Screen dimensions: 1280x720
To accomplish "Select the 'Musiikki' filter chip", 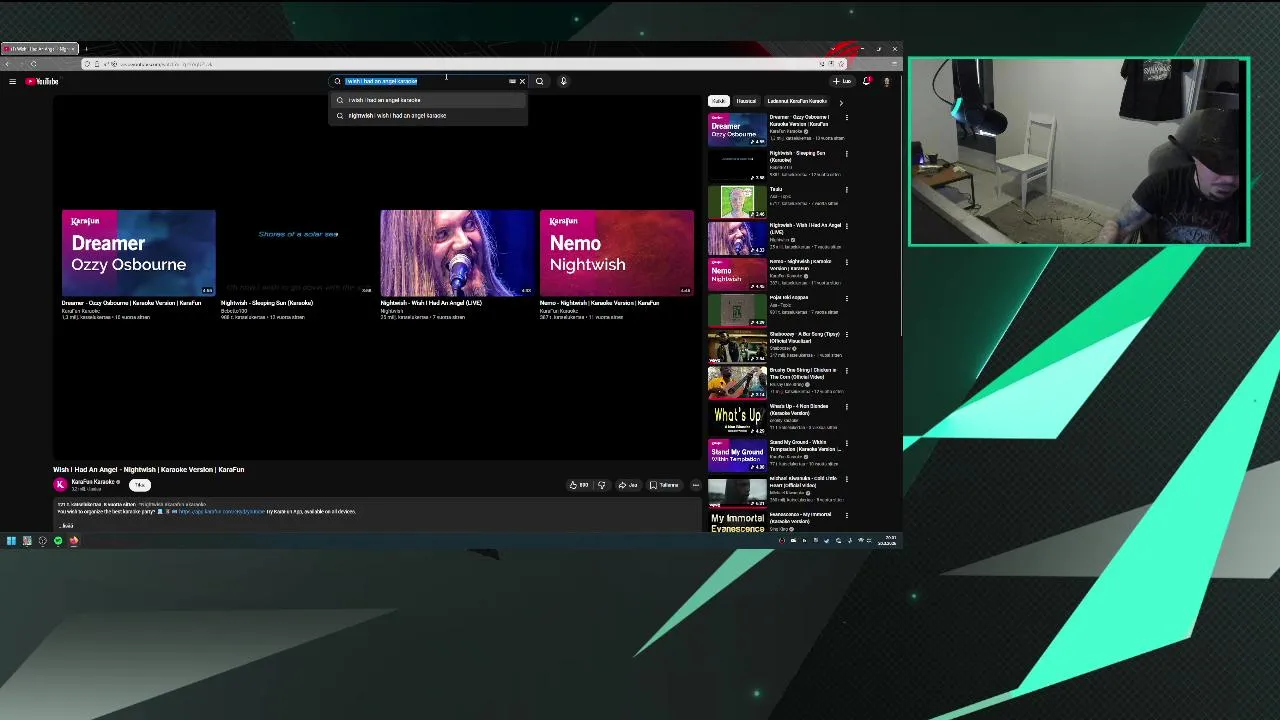I will 746,101.
